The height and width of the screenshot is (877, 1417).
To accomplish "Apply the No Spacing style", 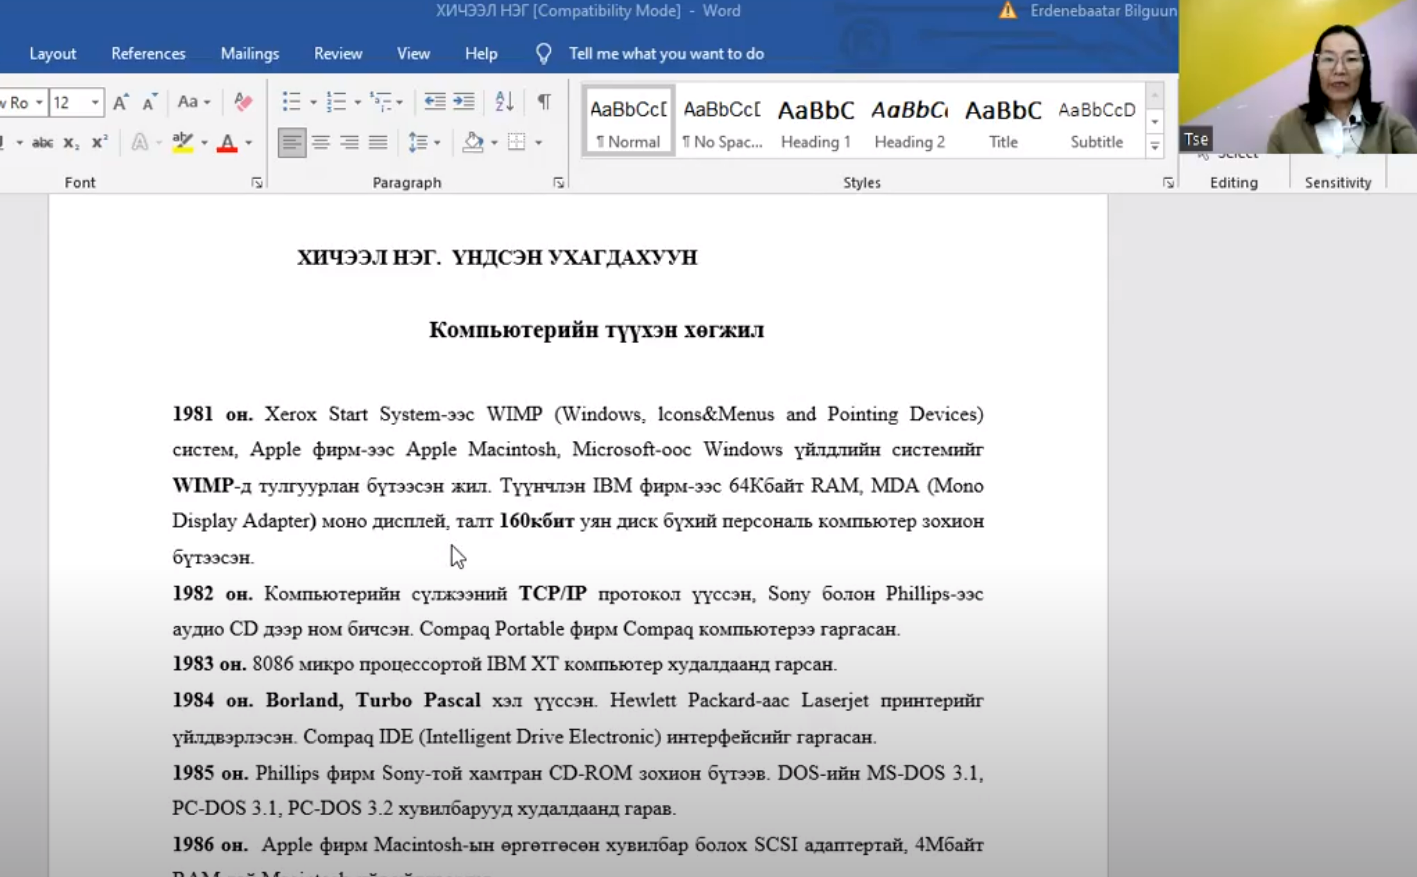I will [x=722, y=122].
